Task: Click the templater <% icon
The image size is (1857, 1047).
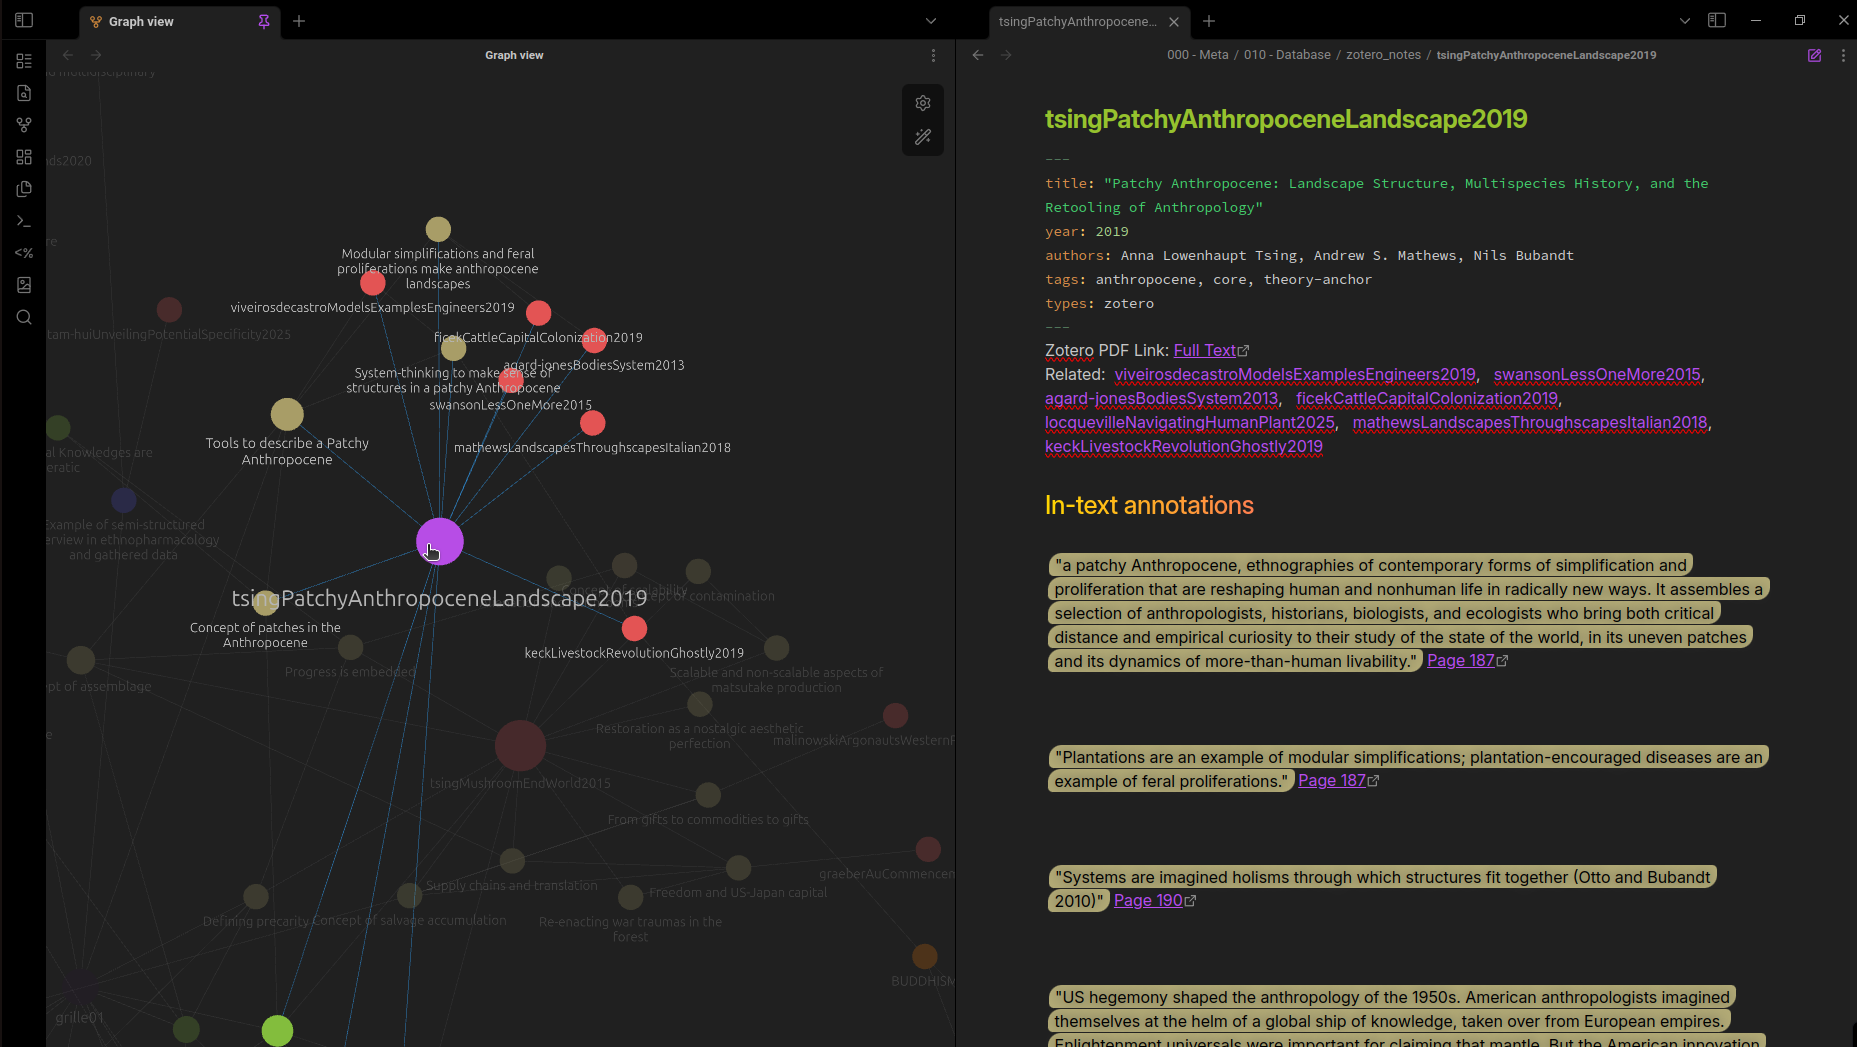Action: [x=24, y=253]
